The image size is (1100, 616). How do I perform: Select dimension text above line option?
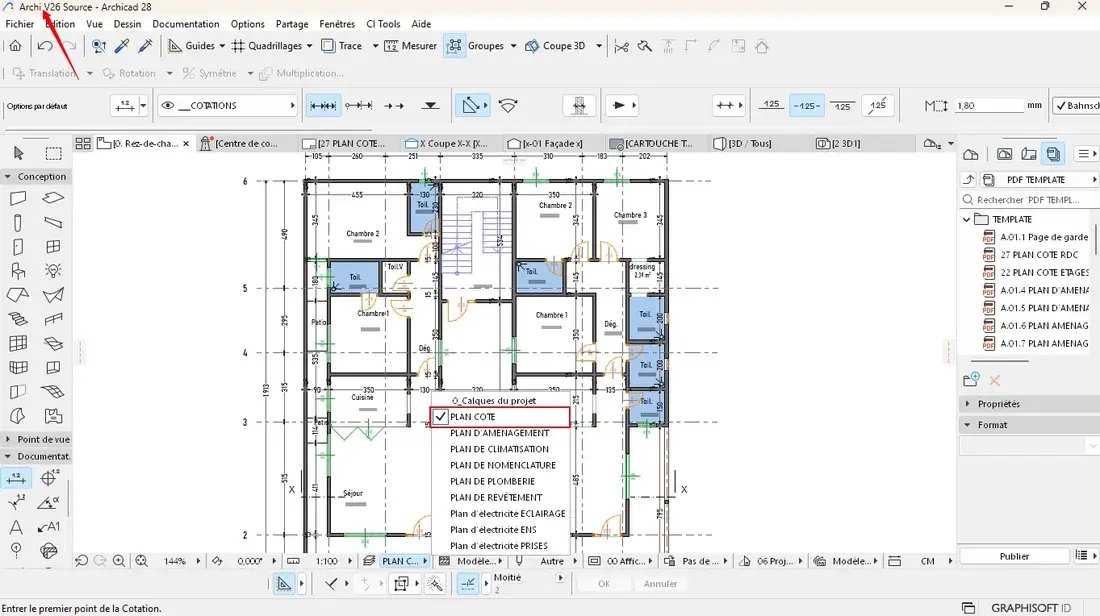pos(772,106)
